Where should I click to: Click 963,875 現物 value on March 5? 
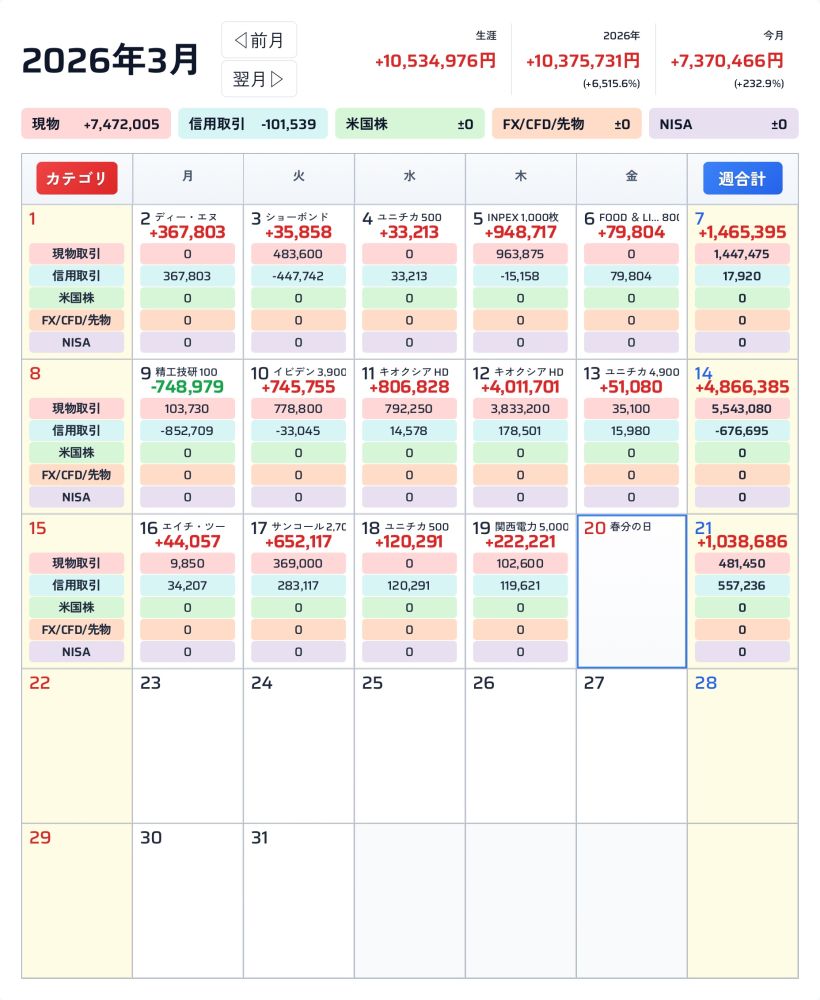(x=520, y=254)
